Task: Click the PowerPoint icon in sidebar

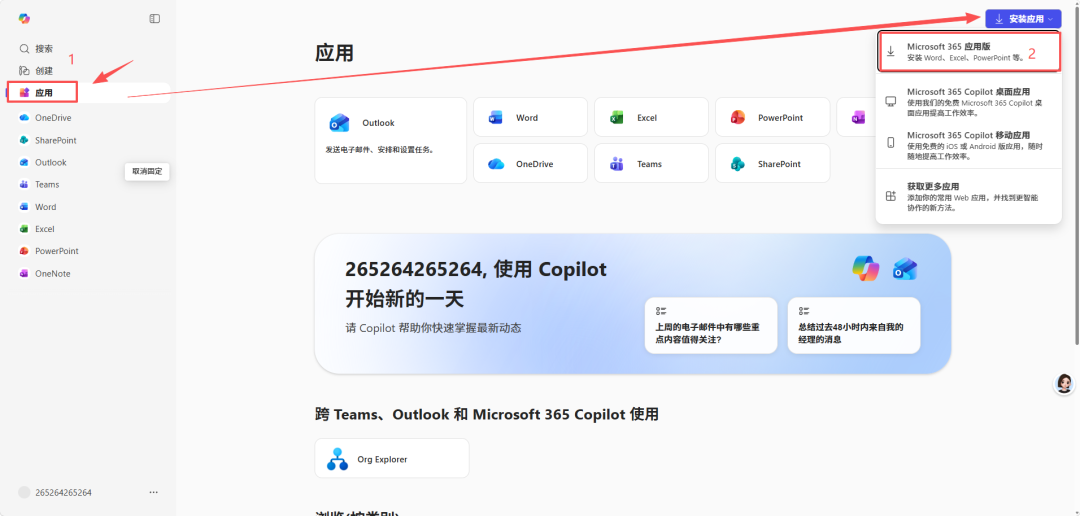Action: 24,251
